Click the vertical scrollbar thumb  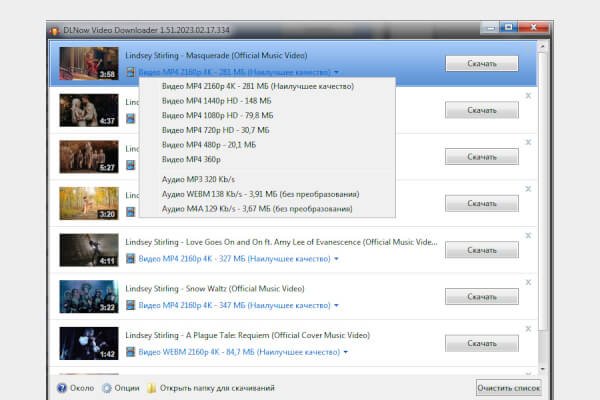coord(542,191)
